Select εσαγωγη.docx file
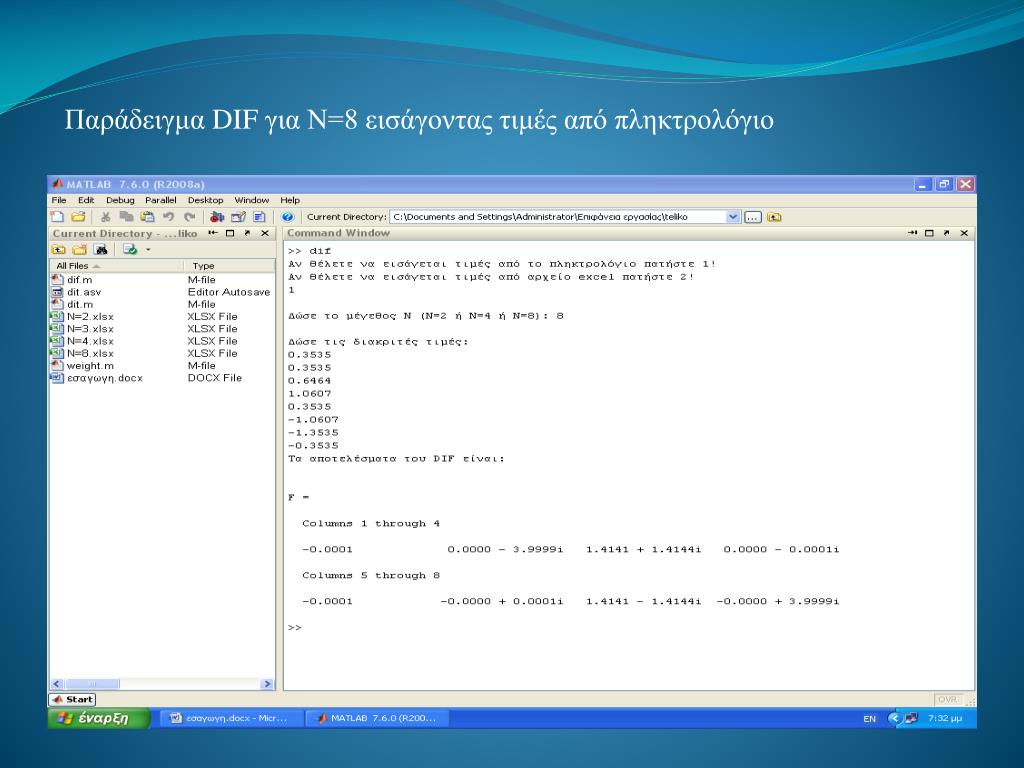The width and height of the screenshot is (1024, 768). (104, 378)
